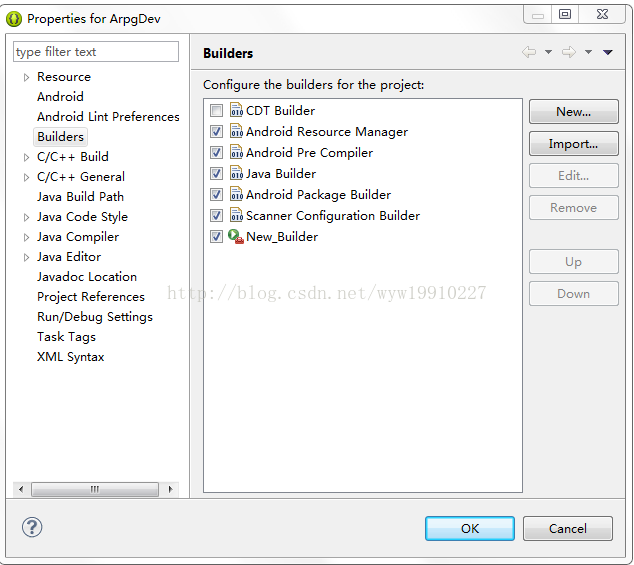Select 'Scanner Configuration Builder' entry text
634x565 pixels.
[333, 216]
